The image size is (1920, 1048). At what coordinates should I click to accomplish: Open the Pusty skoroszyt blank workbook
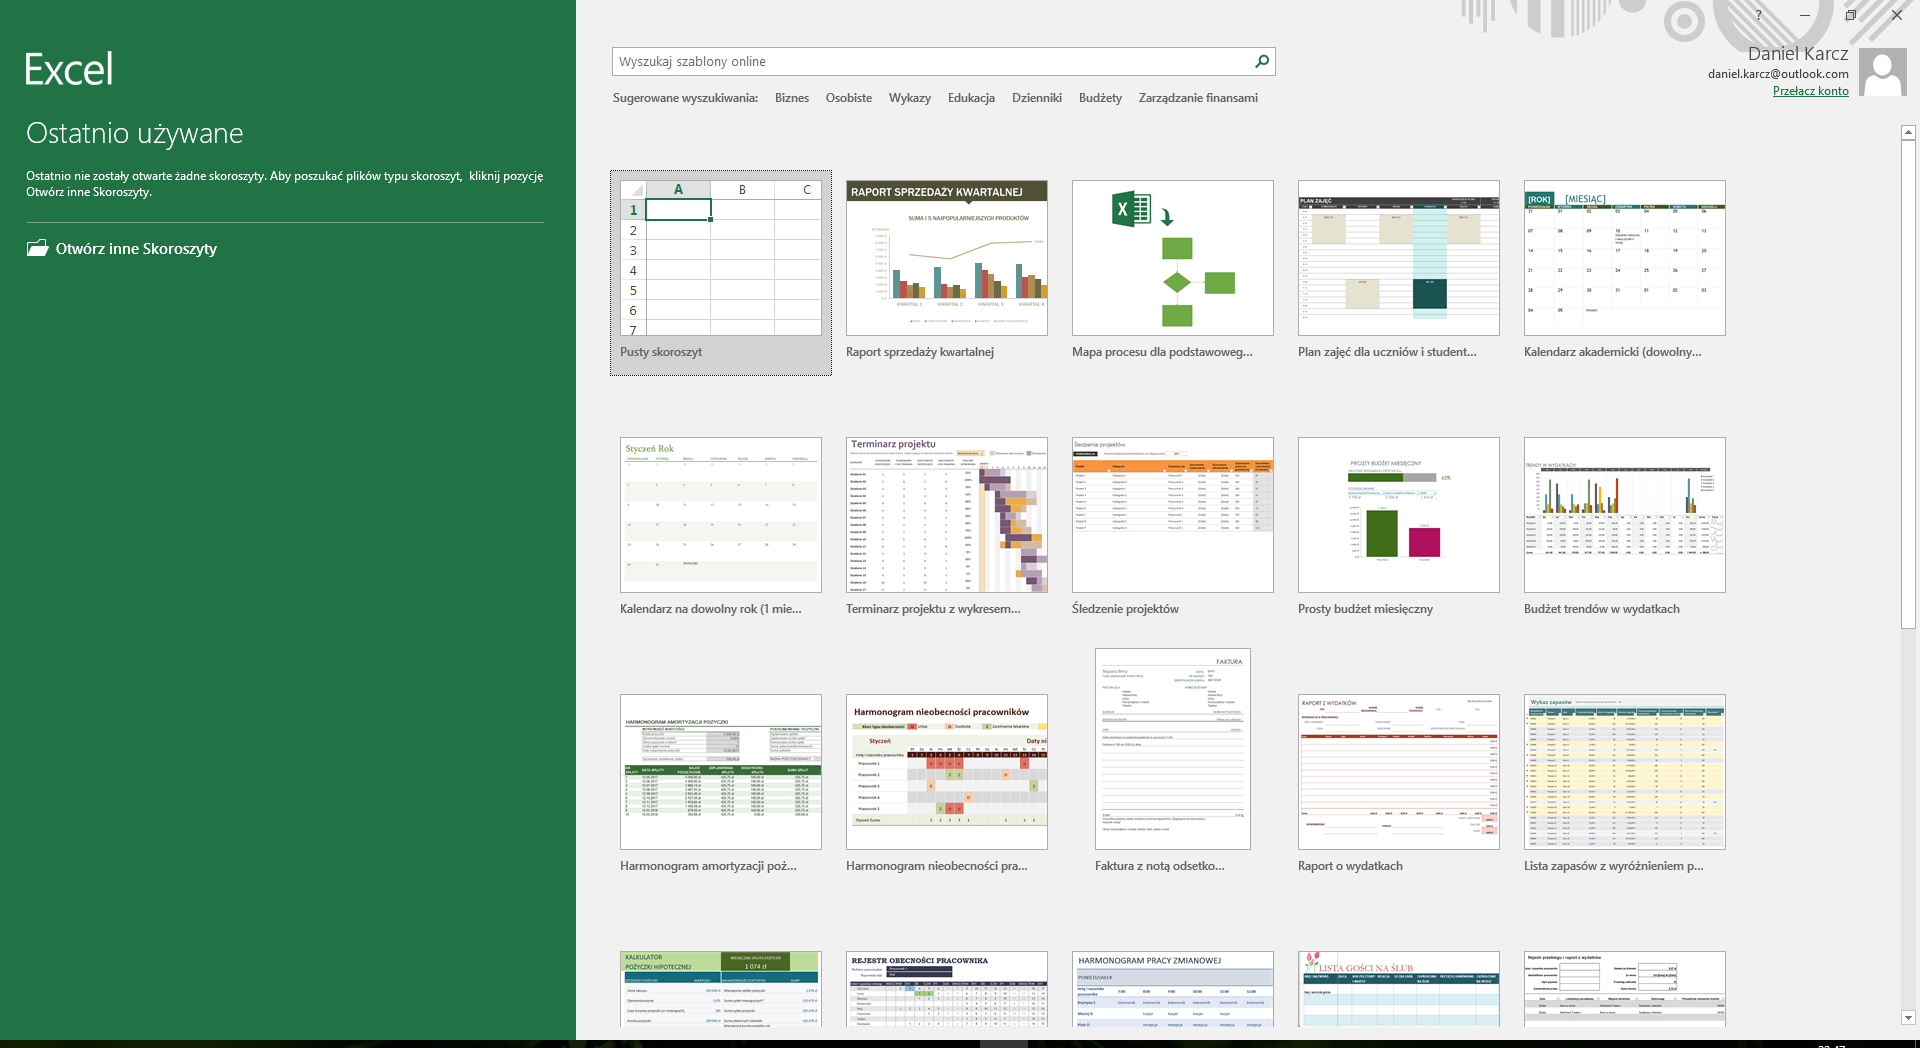(720, 260)
